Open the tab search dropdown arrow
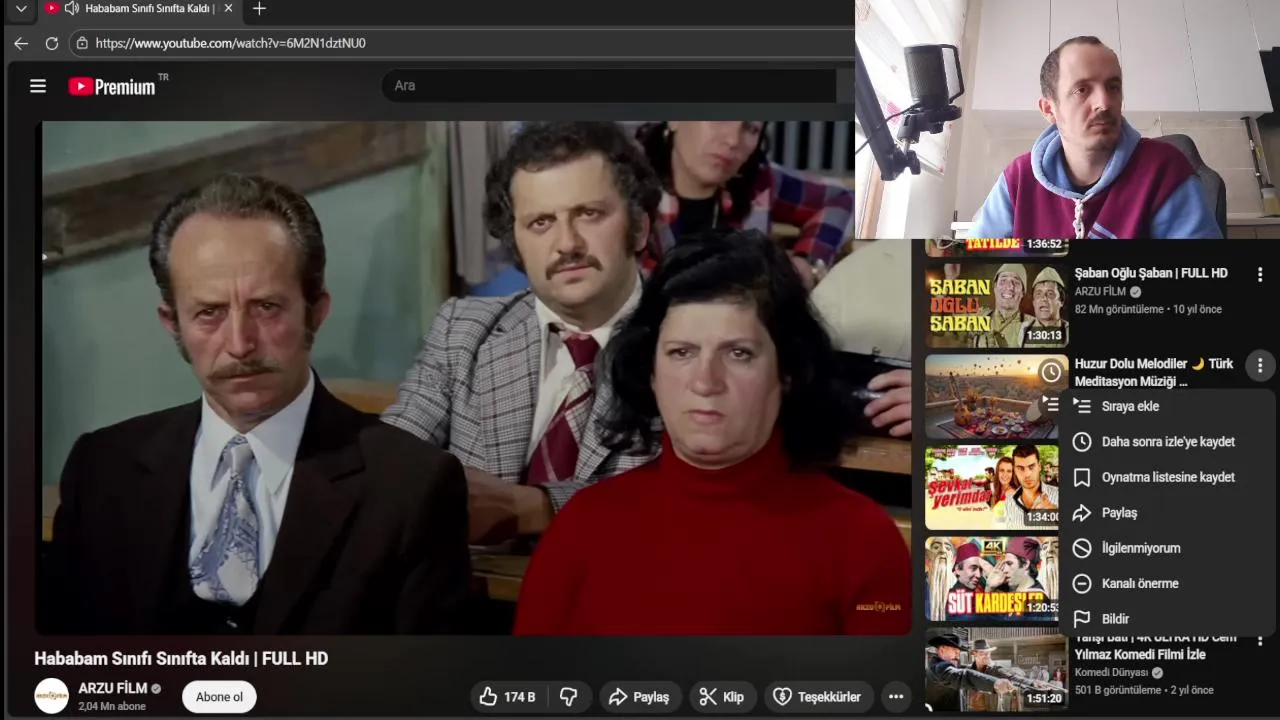1280x720 pixels. [x=21, y=9]
